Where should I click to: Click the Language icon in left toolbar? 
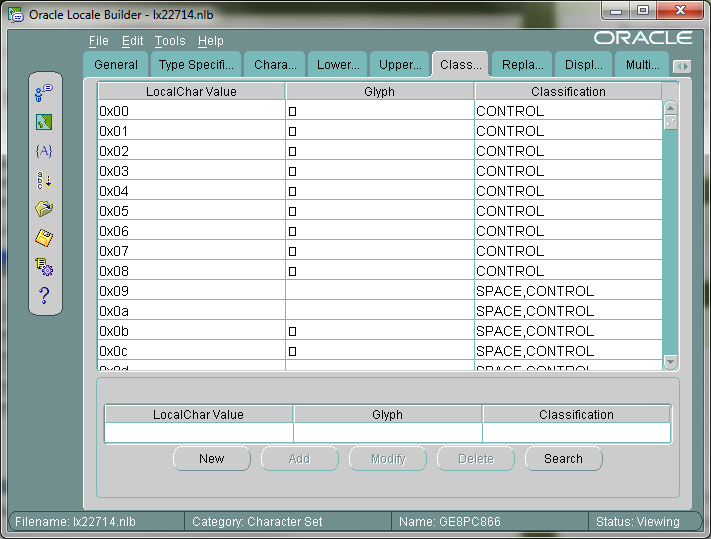(44, 93)
